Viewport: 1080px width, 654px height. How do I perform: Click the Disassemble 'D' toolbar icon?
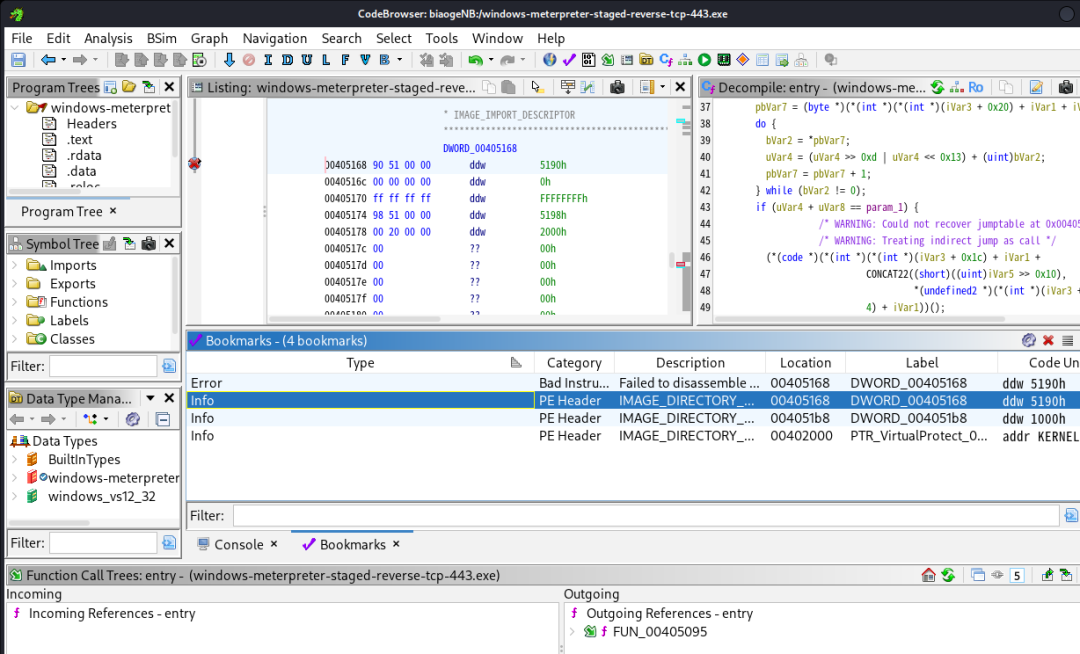[287, 60]
